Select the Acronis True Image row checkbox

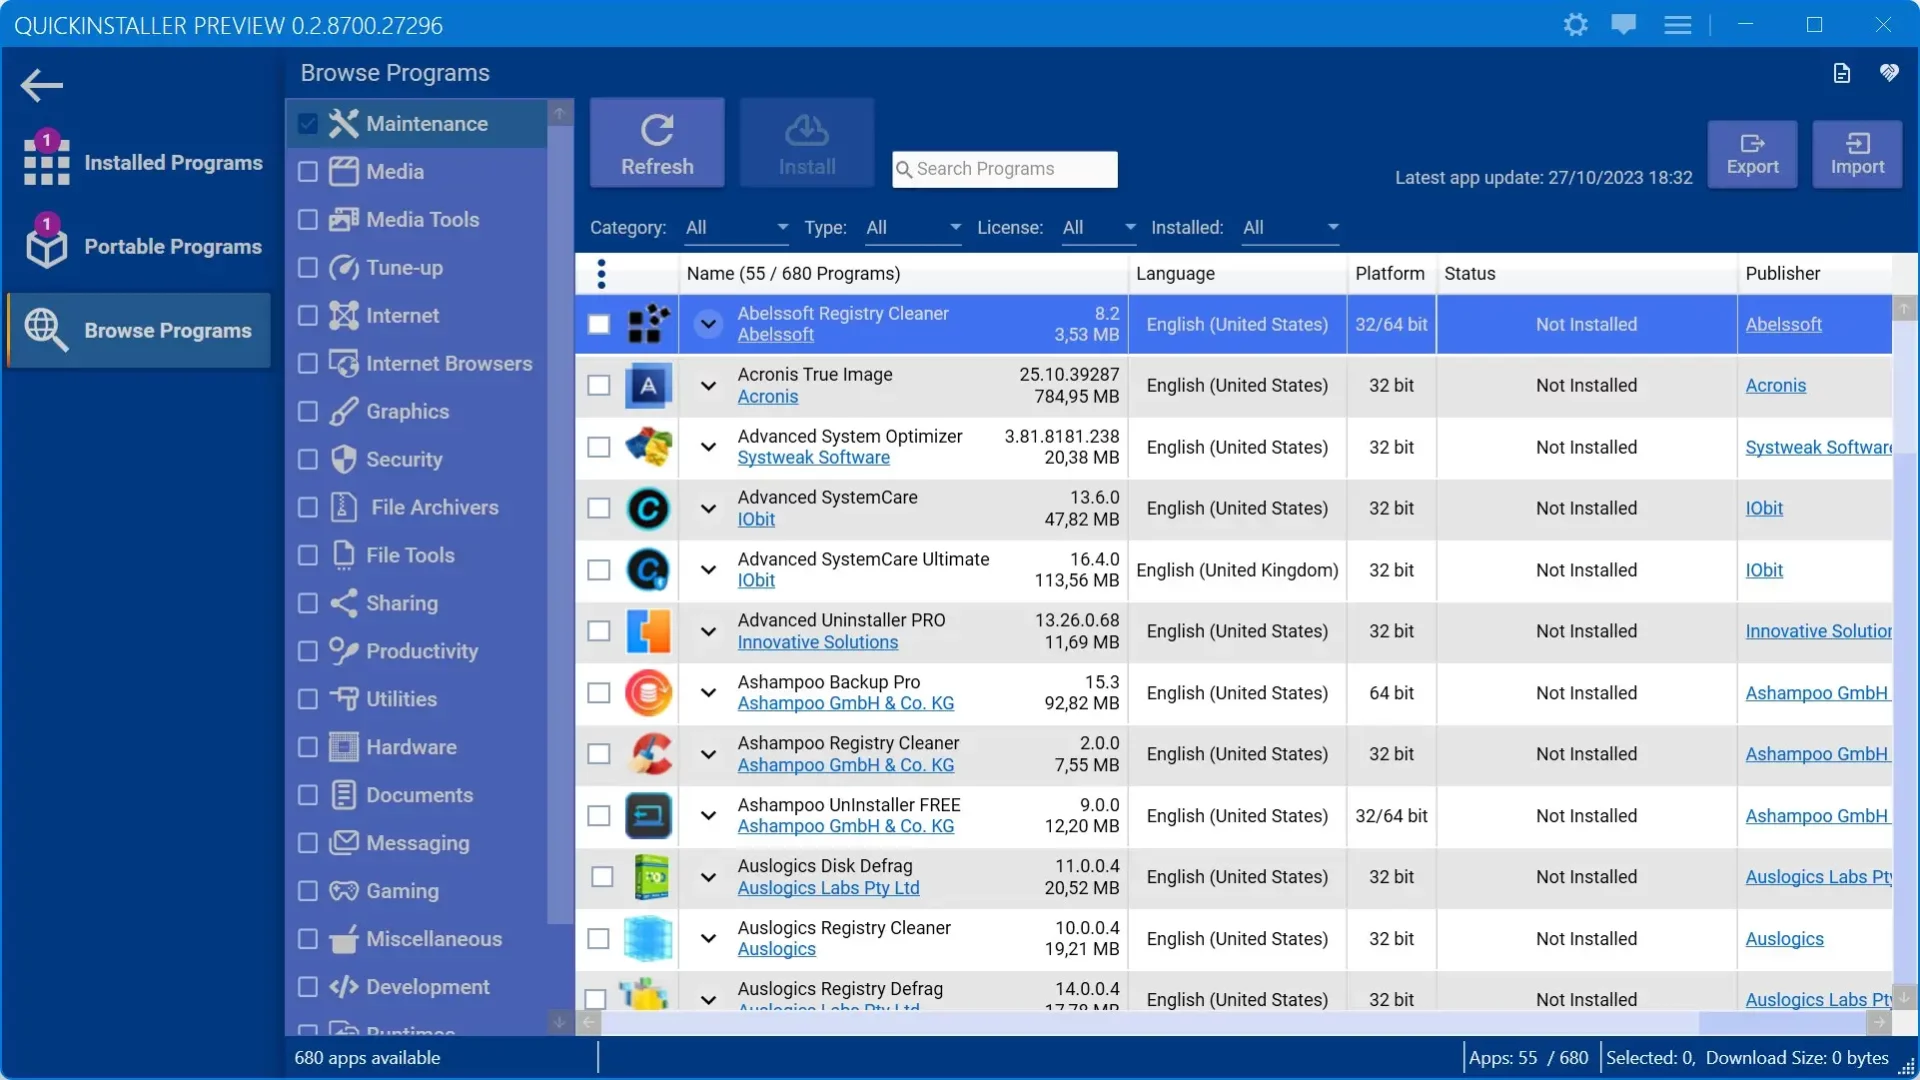(x=599, y=386)
